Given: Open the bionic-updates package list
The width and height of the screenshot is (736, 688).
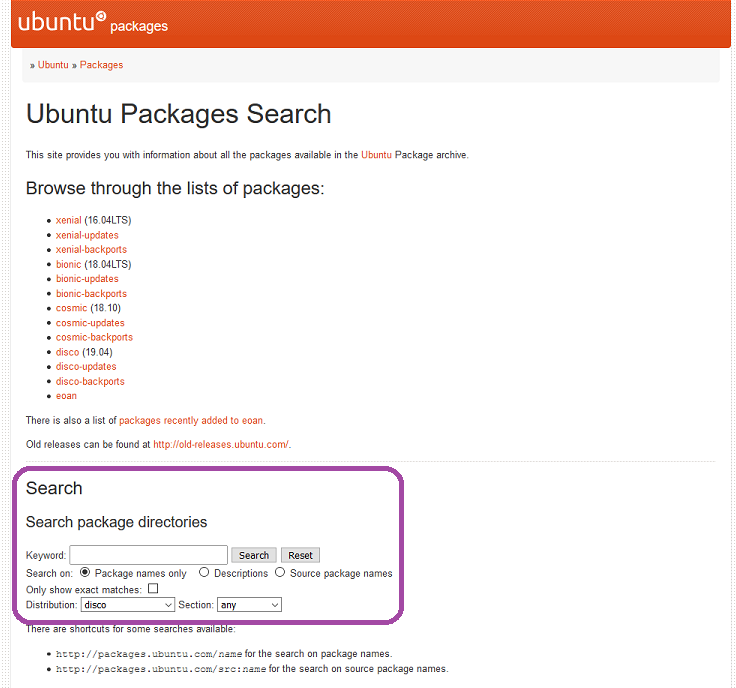Looking at the screenshot, I should [x=87, y=279].
